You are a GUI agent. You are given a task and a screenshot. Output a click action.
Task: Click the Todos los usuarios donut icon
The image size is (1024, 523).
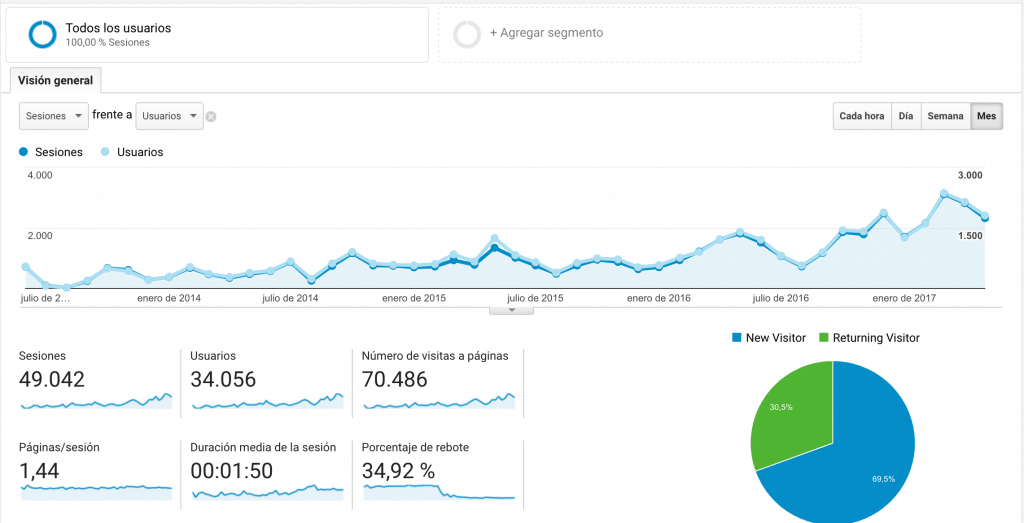point(43,34)
